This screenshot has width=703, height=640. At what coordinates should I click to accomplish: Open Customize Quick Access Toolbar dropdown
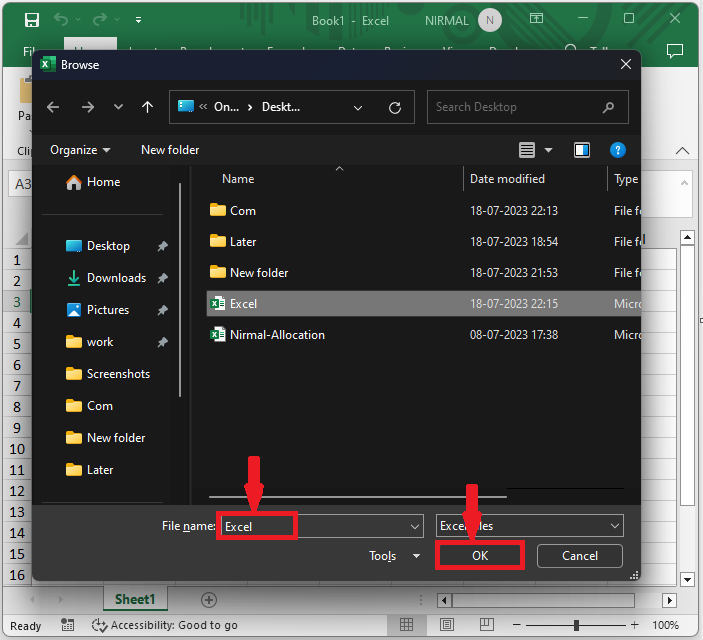(139, 20)
